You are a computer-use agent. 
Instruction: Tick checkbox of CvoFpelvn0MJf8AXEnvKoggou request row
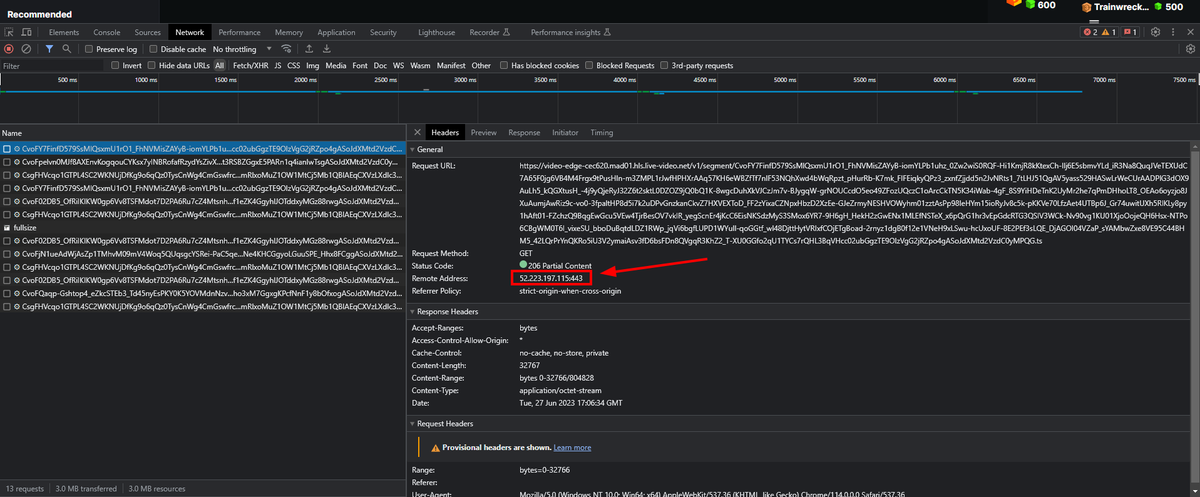coord(6,160)
